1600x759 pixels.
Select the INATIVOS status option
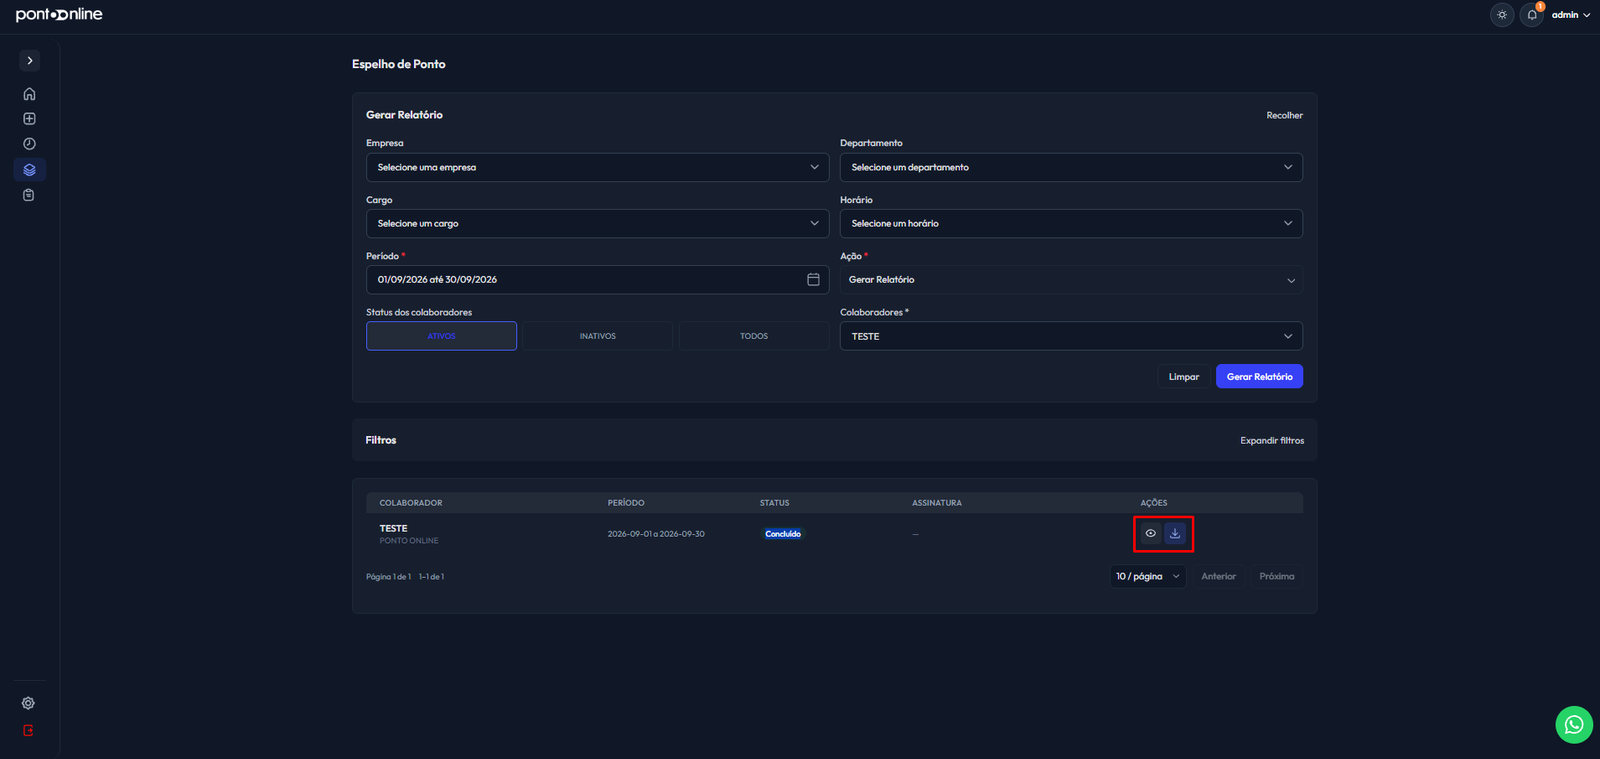(x=598, y=336)
